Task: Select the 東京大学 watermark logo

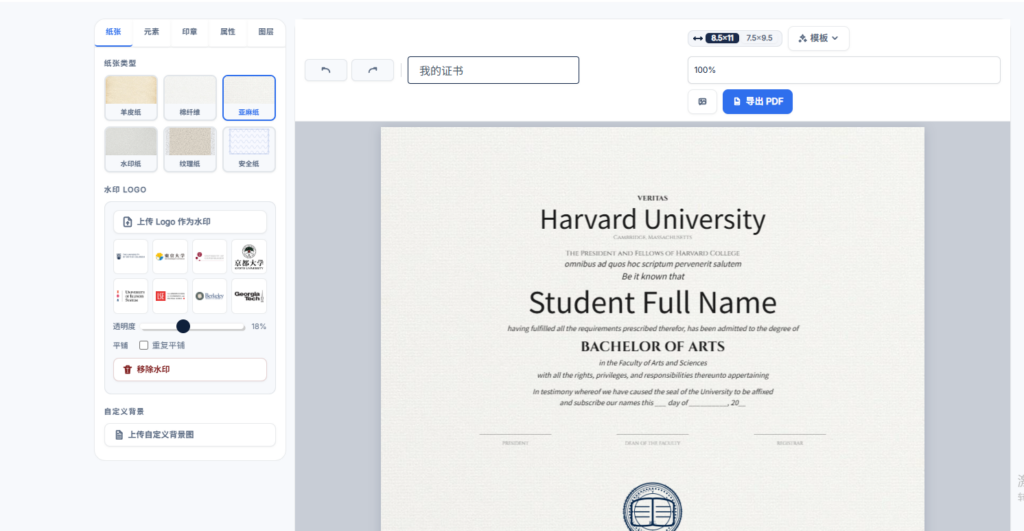Action: [170, 257]
